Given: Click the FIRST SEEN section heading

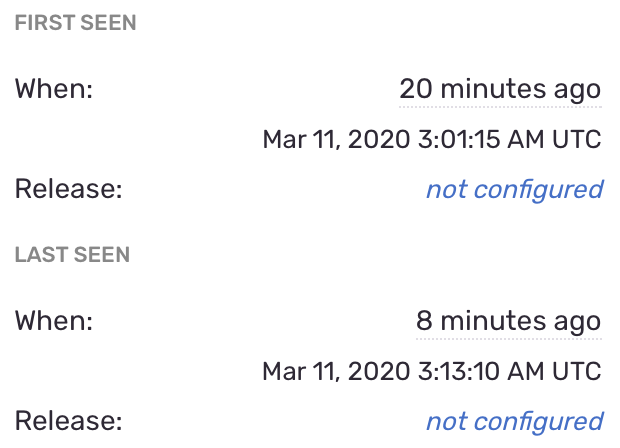Looking at the screenshot, I should click(75, 23).
